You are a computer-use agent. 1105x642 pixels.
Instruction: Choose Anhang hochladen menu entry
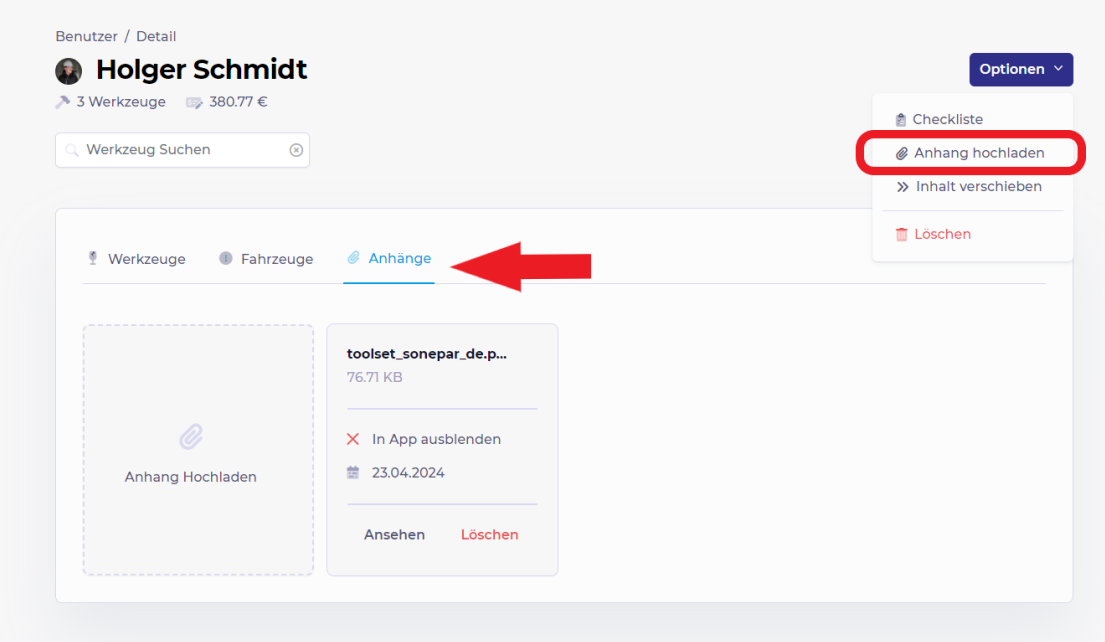point(978,153)
